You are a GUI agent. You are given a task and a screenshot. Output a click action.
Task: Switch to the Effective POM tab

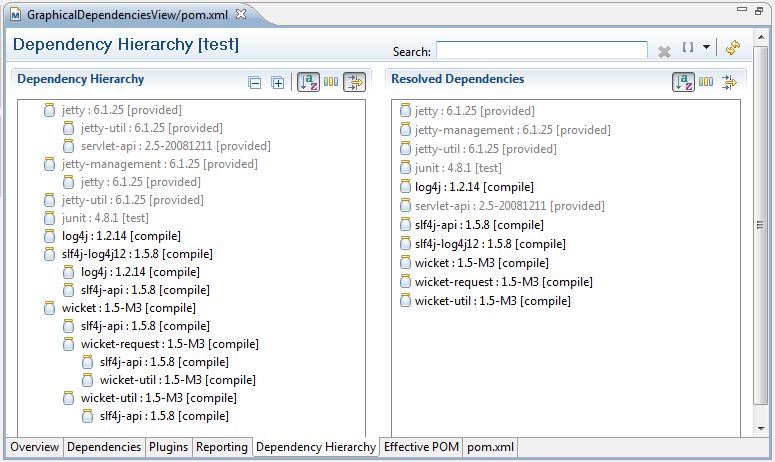421,448
